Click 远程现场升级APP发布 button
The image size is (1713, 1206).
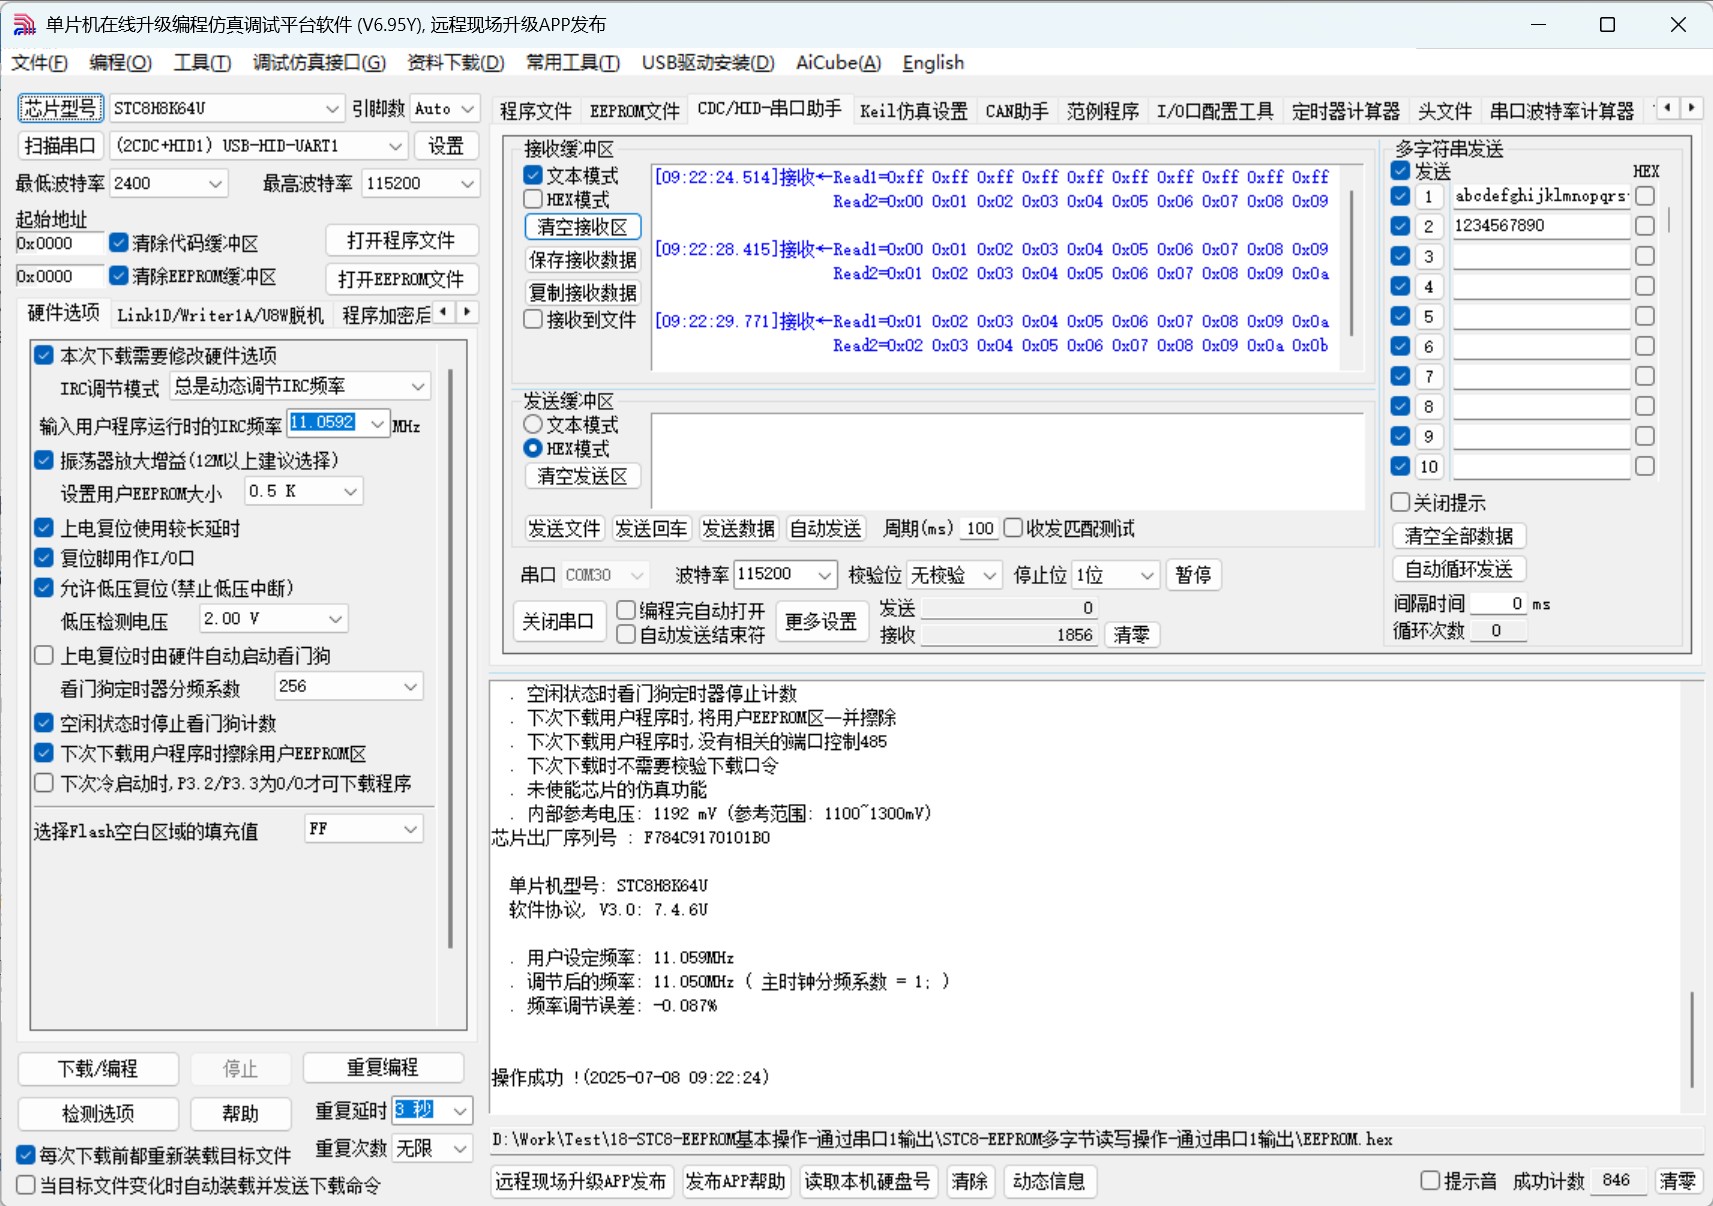(580, 1181)
